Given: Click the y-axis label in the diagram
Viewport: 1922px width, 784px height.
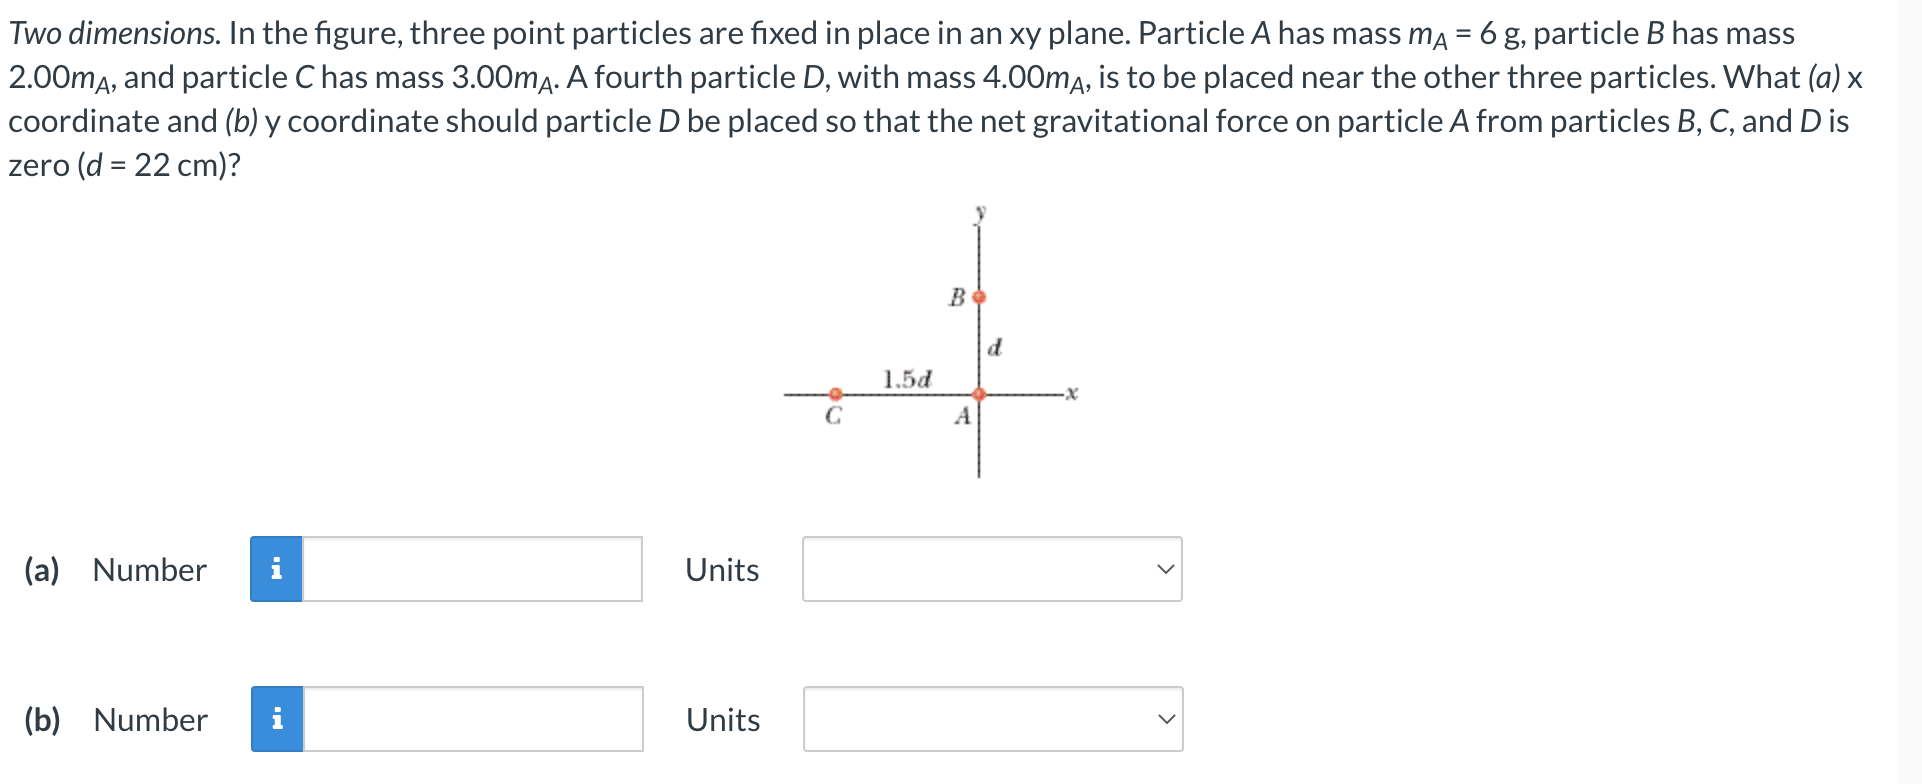Looking at the screenshot, I should click(x=980, y=211).
